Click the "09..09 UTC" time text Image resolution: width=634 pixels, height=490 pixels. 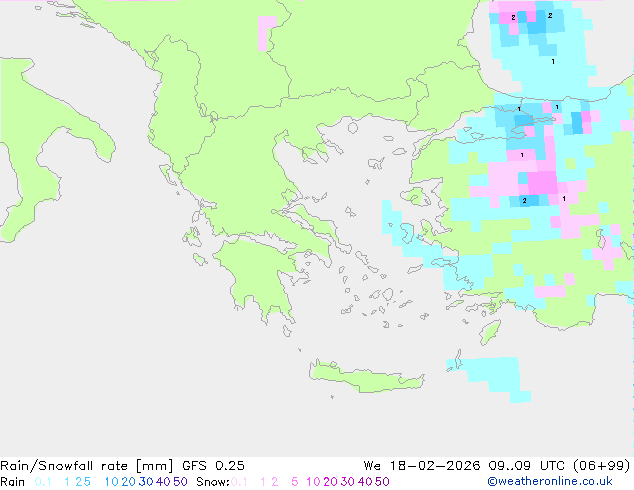click(527, 466)
